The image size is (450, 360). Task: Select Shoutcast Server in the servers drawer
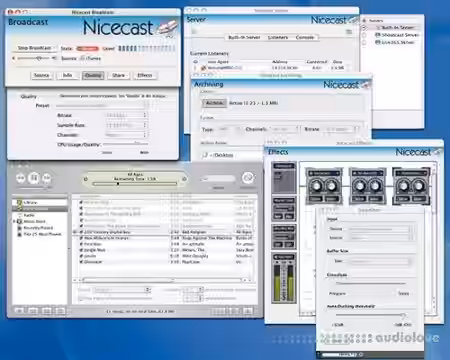click(397, 35)
